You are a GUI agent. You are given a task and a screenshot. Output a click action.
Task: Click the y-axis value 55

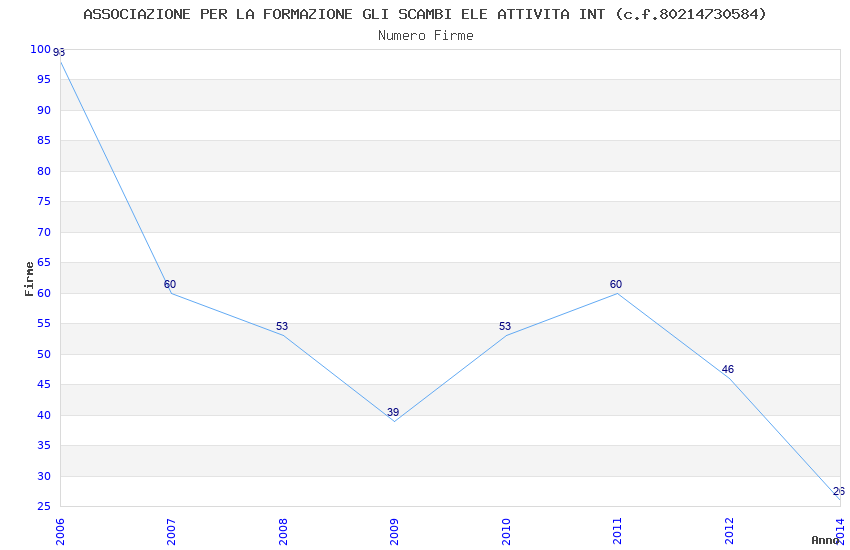[x=44, y=323]
